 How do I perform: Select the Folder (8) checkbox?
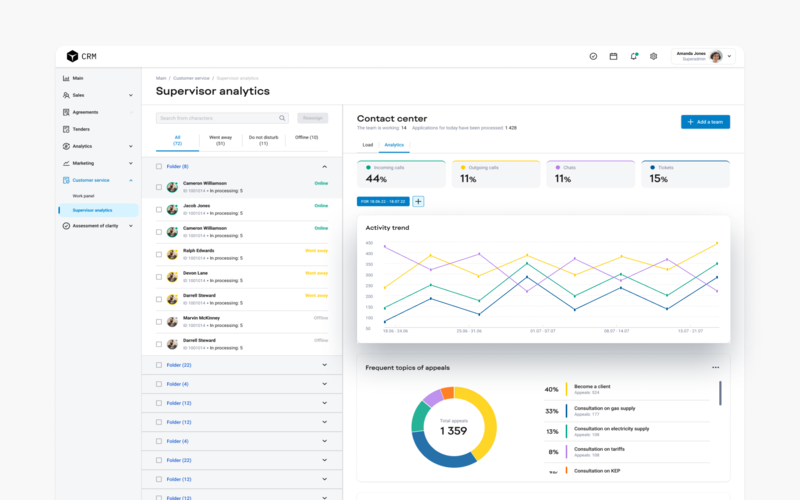[x=158, y=166]
